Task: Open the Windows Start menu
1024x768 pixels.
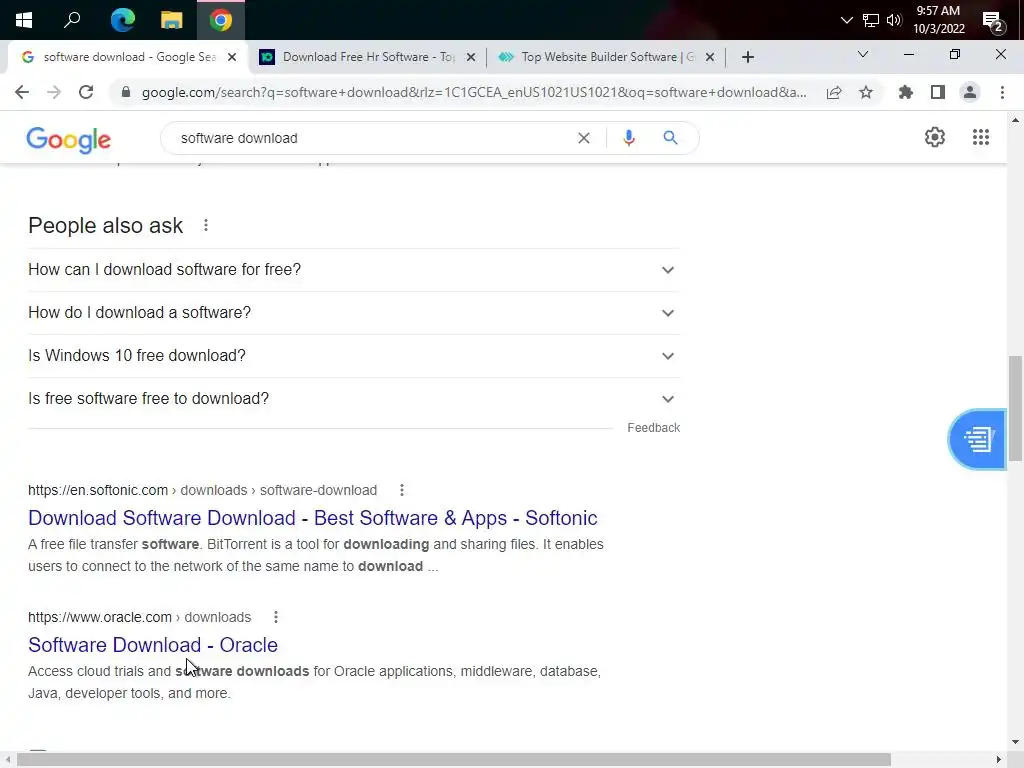Action: click(24, 20)
